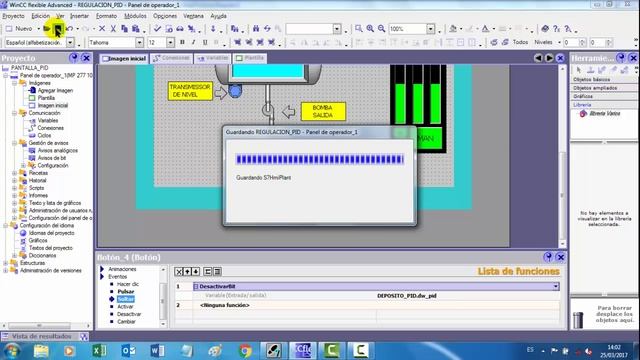Select Avisos analógicos tree item
Viewport: 640px width, 360px height.
pos(58,151)
